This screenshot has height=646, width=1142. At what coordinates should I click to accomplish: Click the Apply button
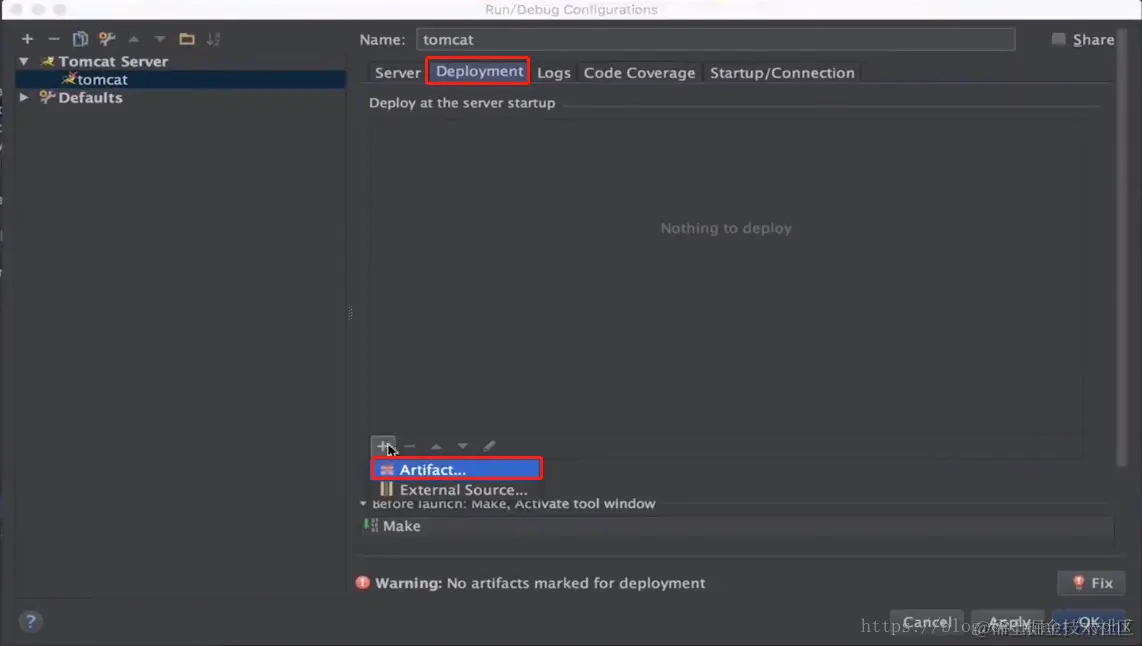click(1008, 623)
